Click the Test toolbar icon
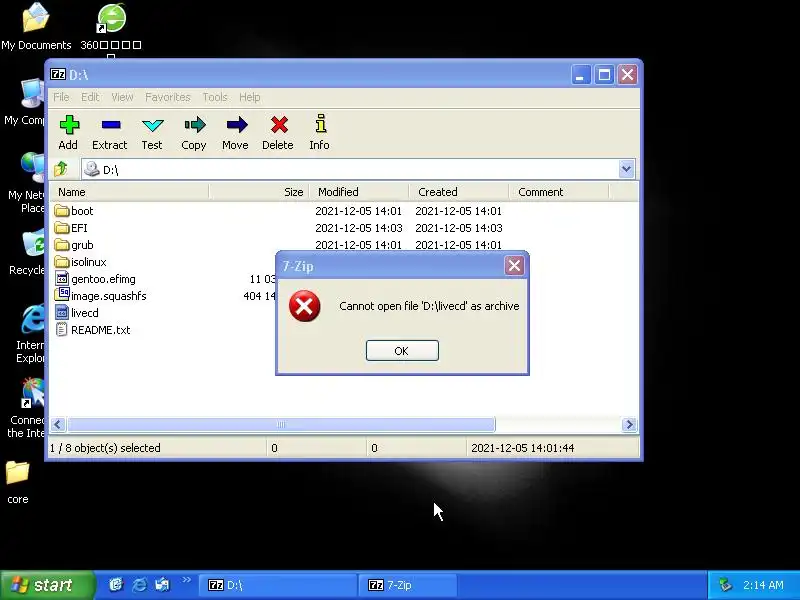The height and width of the screenshot is (600, 800). tap(153, 125)
